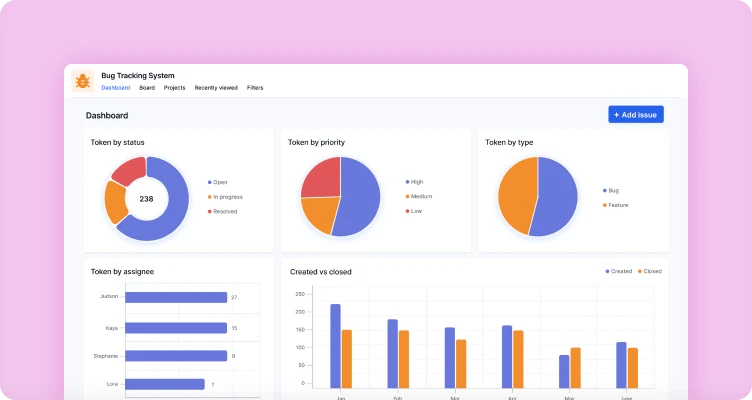The image size is (752, 400).
Task: Click the blue Bug slice in type pie
Action: 556,198
